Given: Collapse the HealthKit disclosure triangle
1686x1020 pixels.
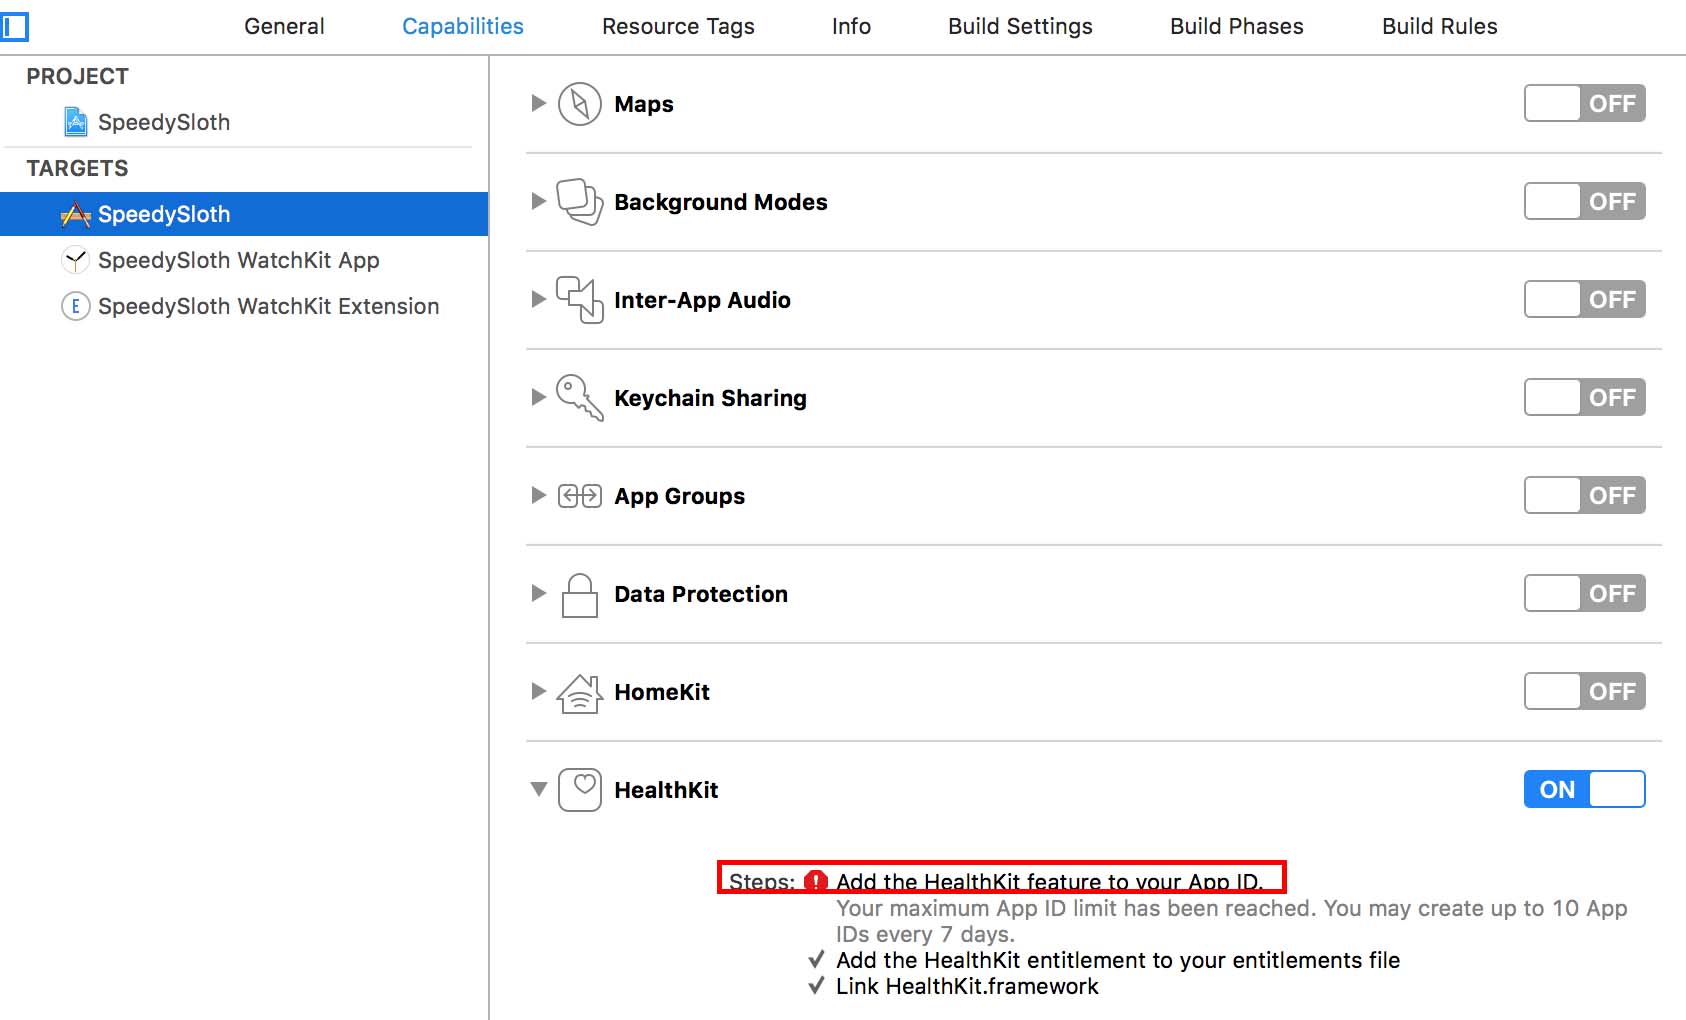Looking at the screenshot, I should (x=539, y=790).
